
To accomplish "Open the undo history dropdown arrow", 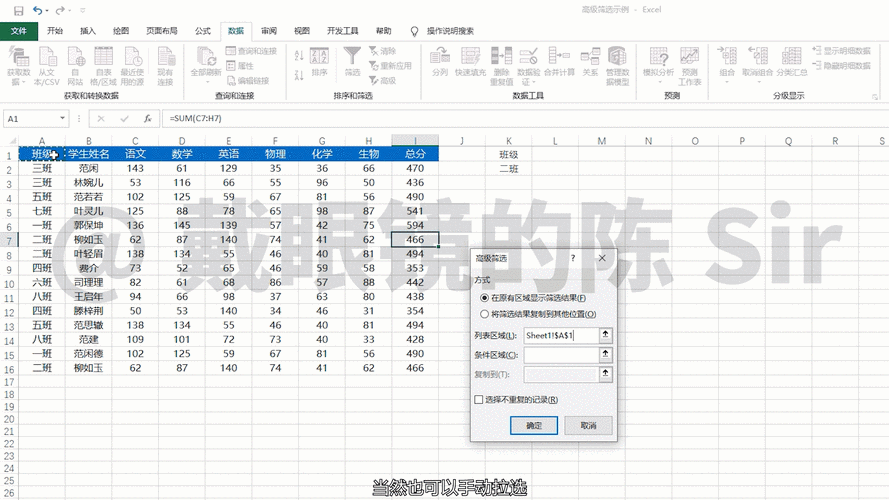I will (x=46, y=10).
